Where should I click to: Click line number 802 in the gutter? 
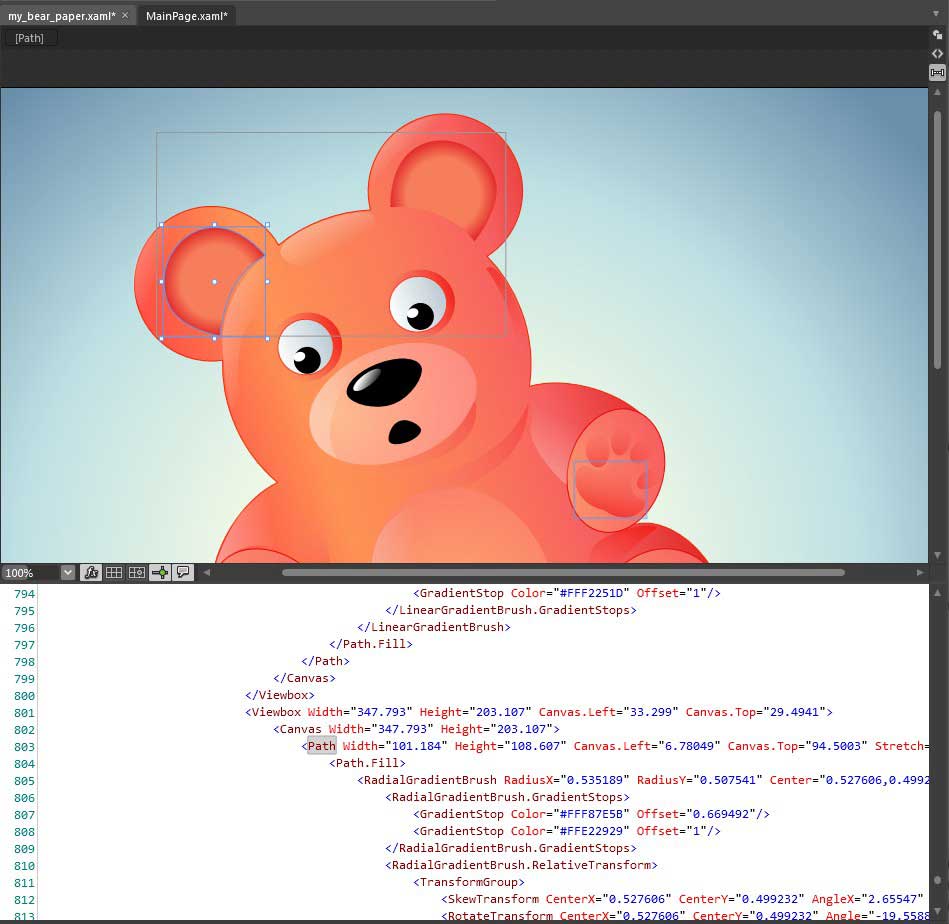24,730
